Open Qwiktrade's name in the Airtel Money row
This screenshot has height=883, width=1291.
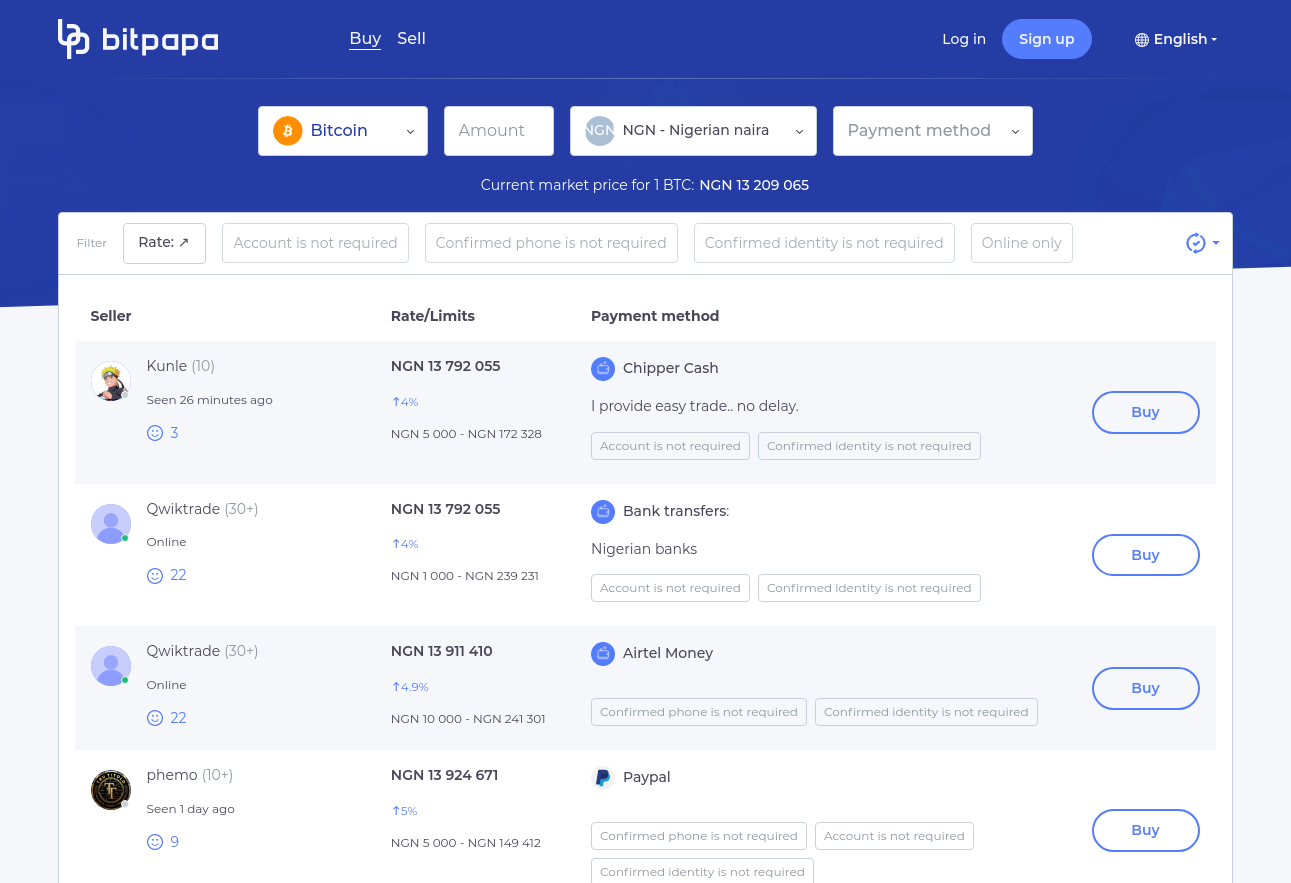(183, 651)
